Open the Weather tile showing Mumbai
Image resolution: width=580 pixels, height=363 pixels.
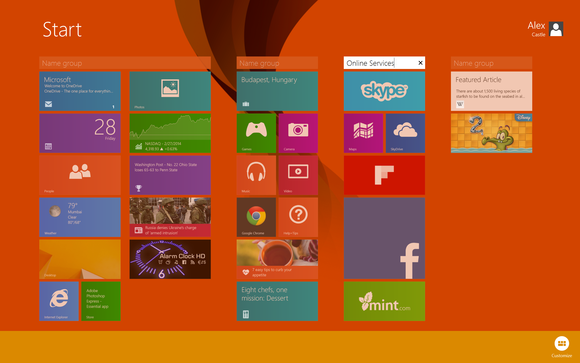[x=80, y=217]
